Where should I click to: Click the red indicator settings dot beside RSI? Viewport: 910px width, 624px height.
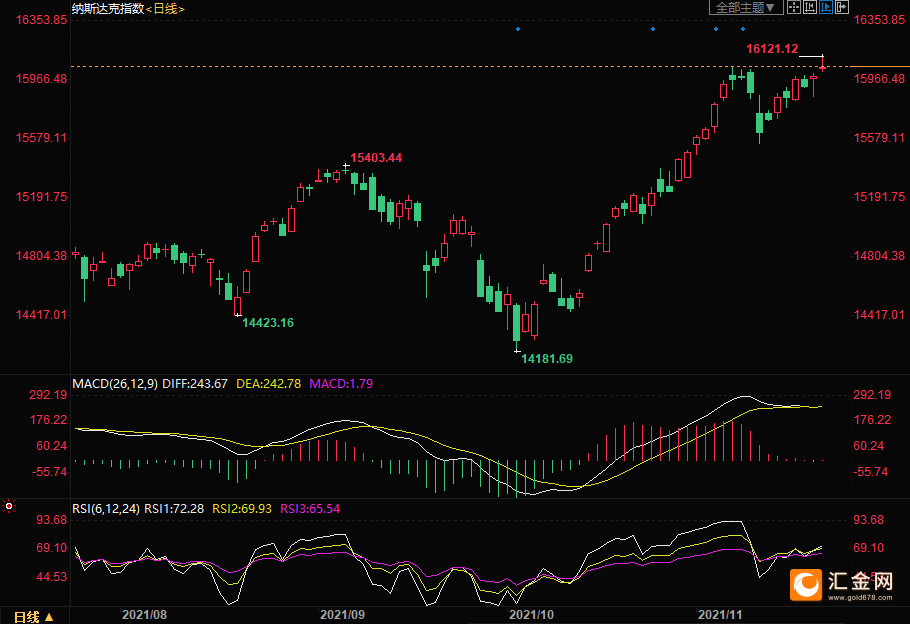(9, 506)
